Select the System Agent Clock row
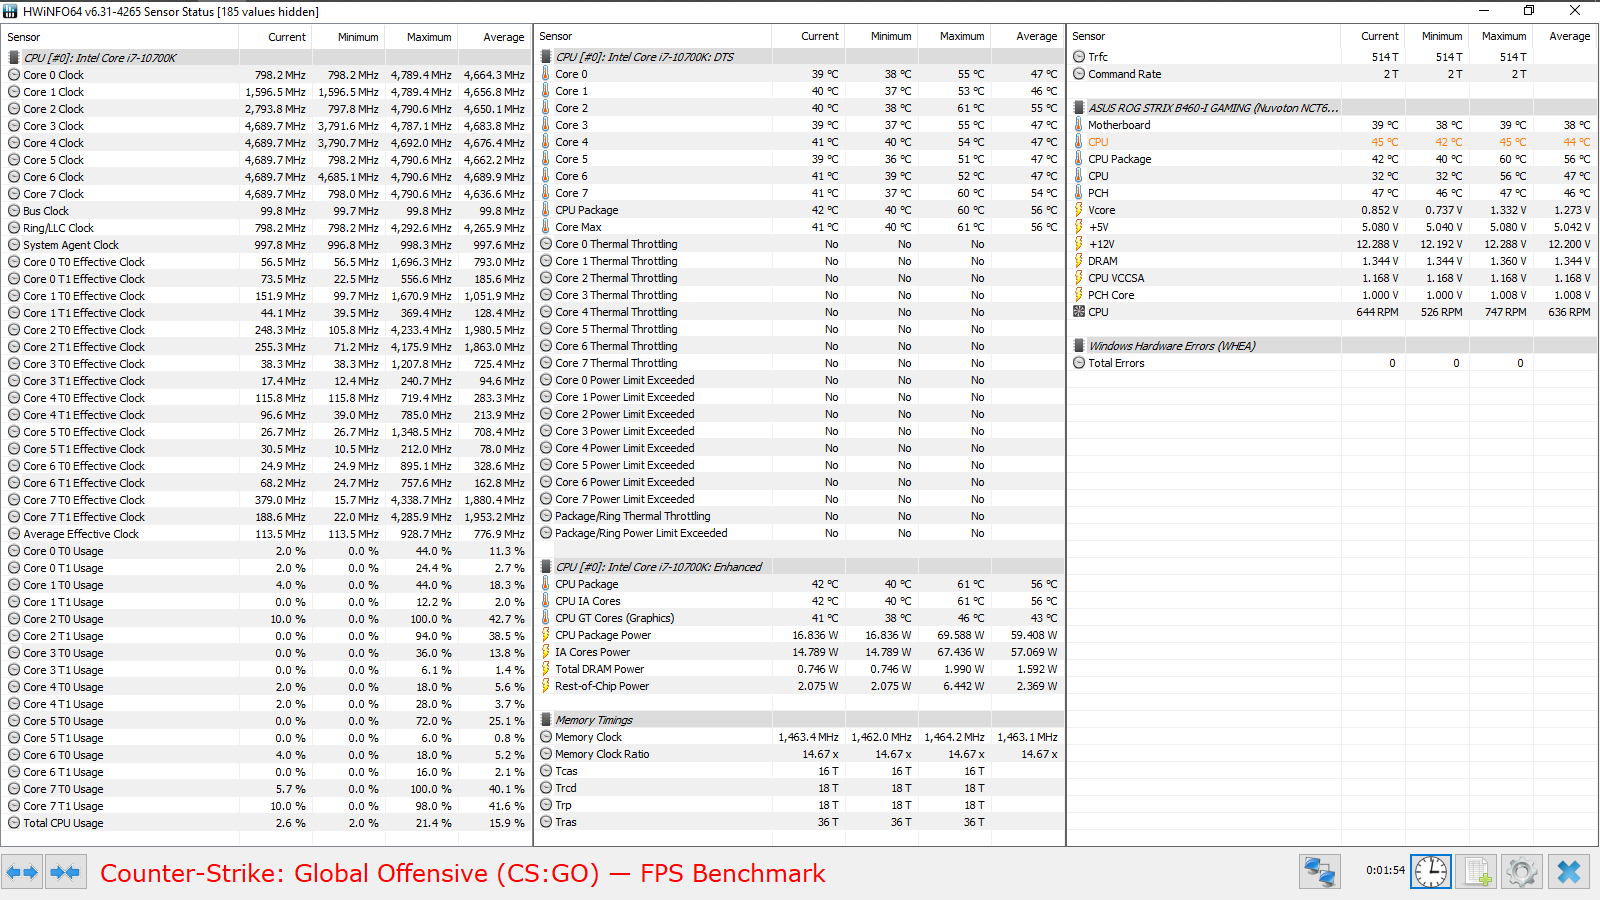This screenshot has width=1600, height=900. click(x=267, y=245)
